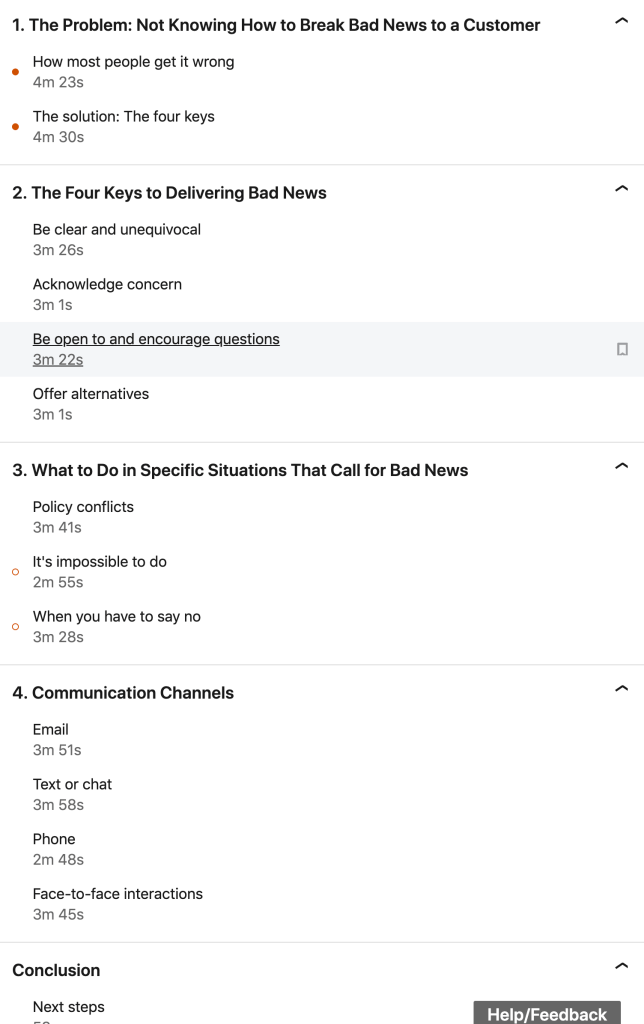Image resolution: width=644 pixels, height=1024 pixels.
Task: Click the progress circle next to 'When you have to say no'
Action: pos(15,627)
